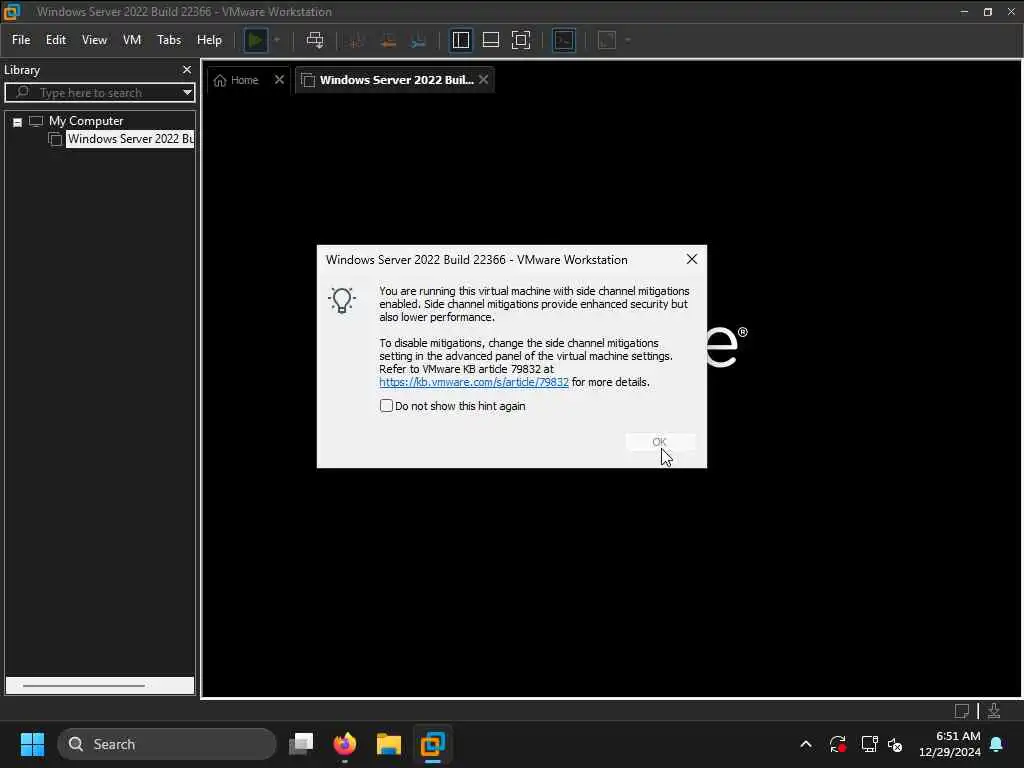Click the console view toolbar icon
The width and height of the screenshot is (1024, 768).
pos(564,40)
